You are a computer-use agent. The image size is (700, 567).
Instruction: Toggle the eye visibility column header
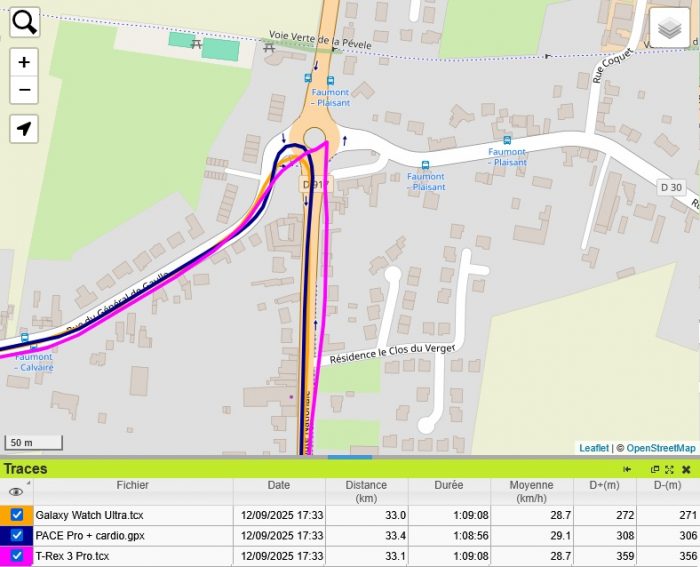click(16, 492)
